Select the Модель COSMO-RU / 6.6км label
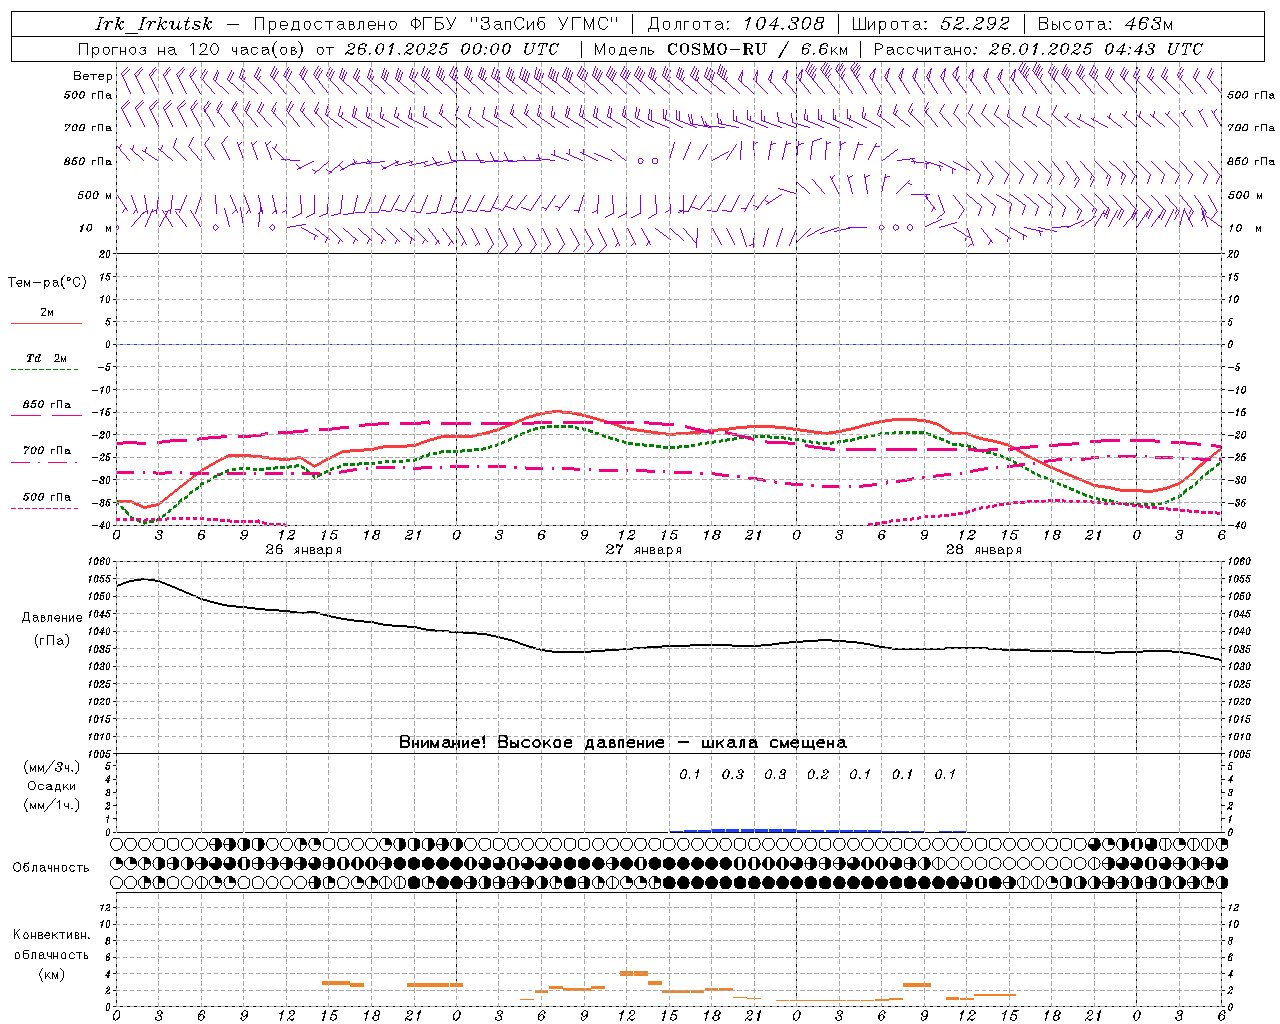The height and width of the screenshot is (1024, 1280). (720, 49)
